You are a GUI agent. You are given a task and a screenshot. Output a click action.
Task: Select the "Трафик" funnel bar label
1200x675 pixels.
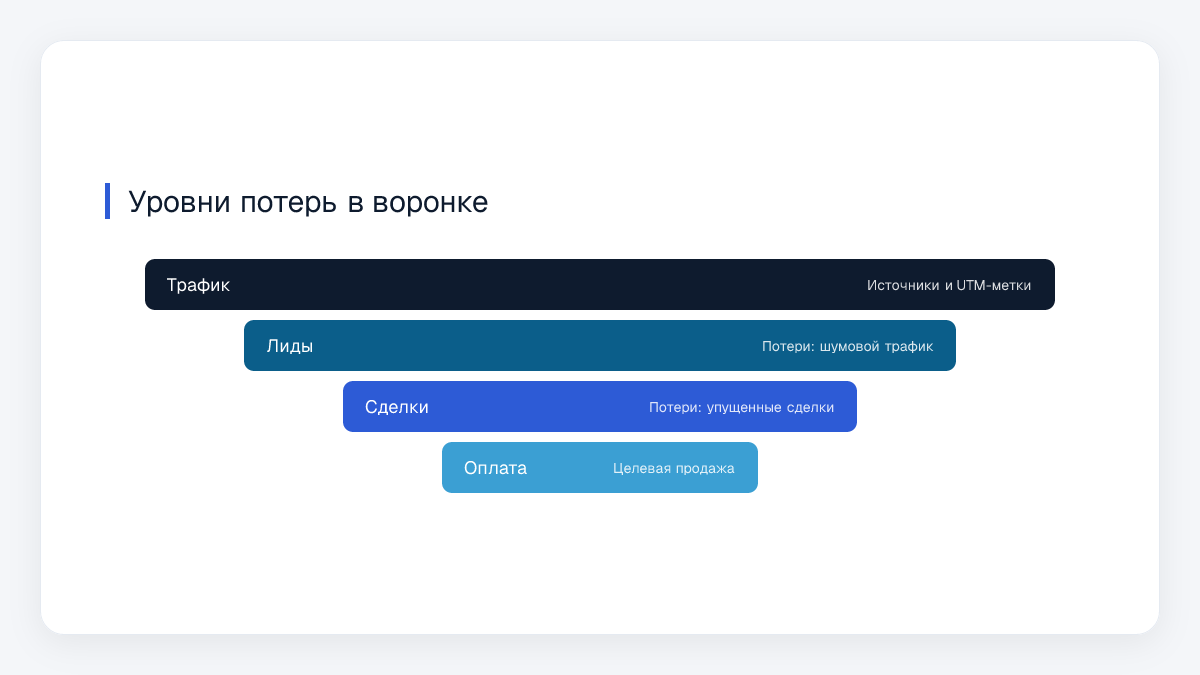198,285
